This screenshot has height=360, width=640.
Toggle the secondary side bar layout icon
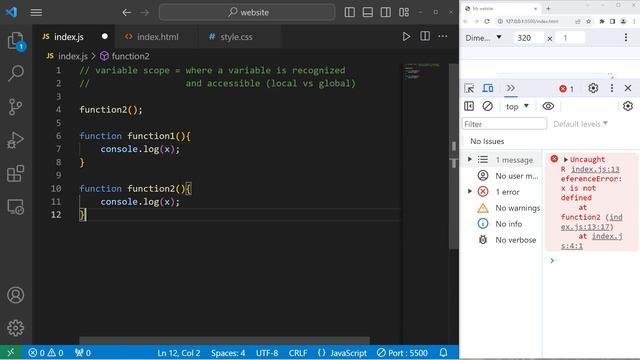pos(386,12)
